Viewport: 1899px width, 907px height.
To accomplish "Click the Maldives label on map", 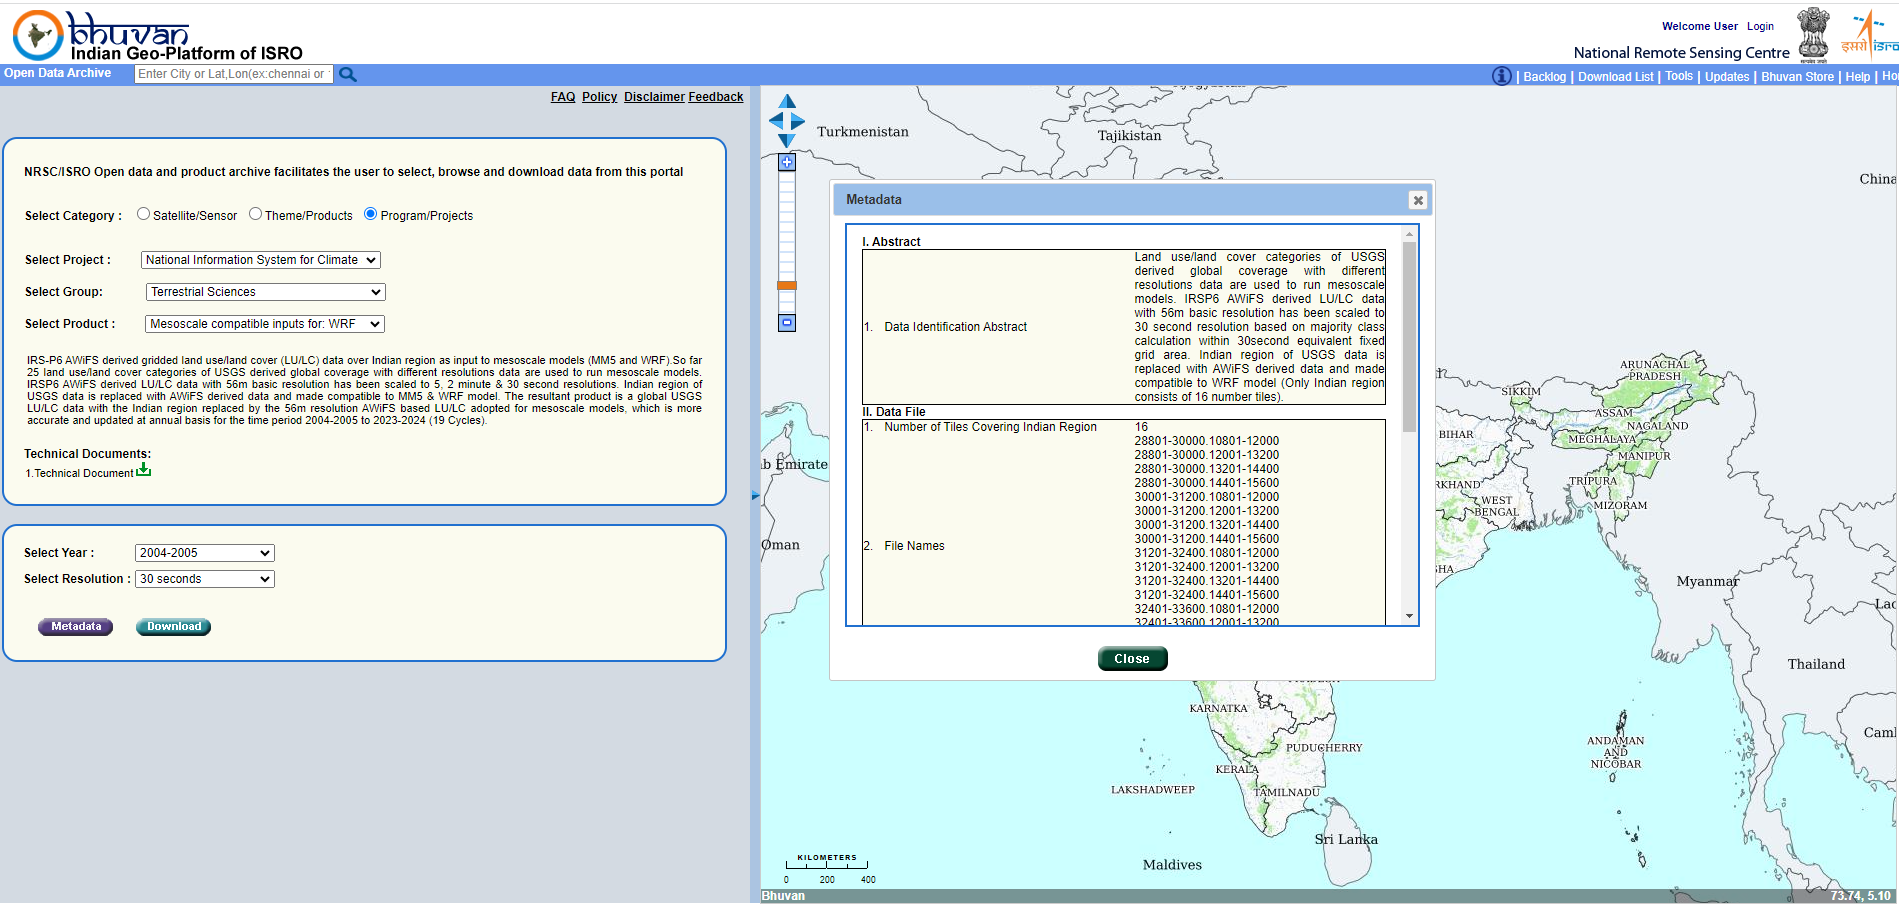I will [1172, 865].
